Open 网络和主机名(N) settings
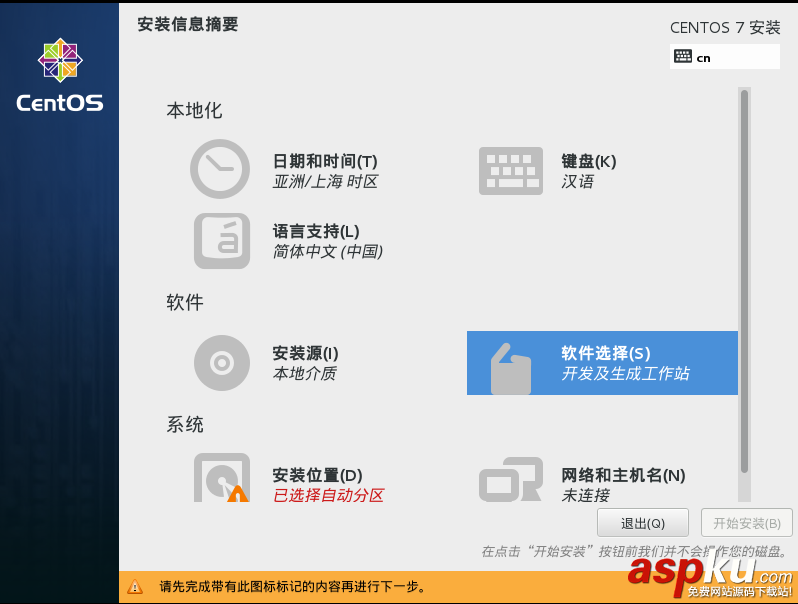This screenshot has width=798, height=604. point(623,475)
